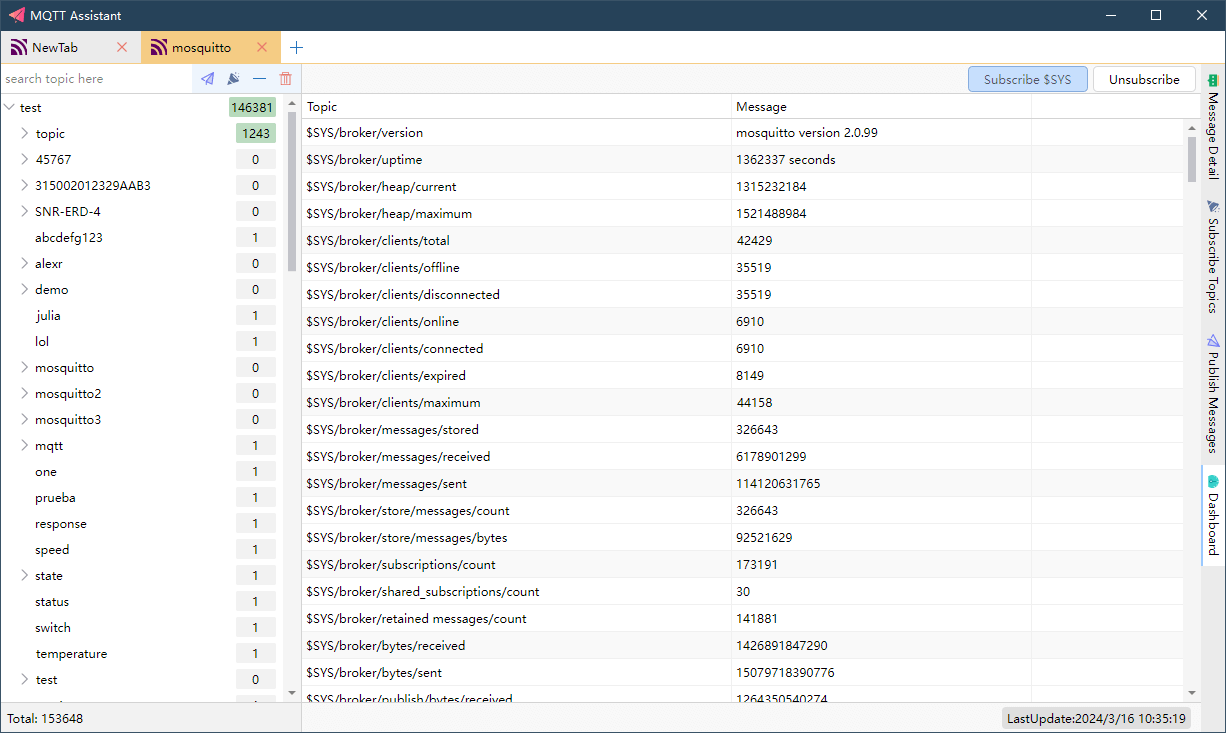
Task: Click the Message column header
Action: point(881,106)
